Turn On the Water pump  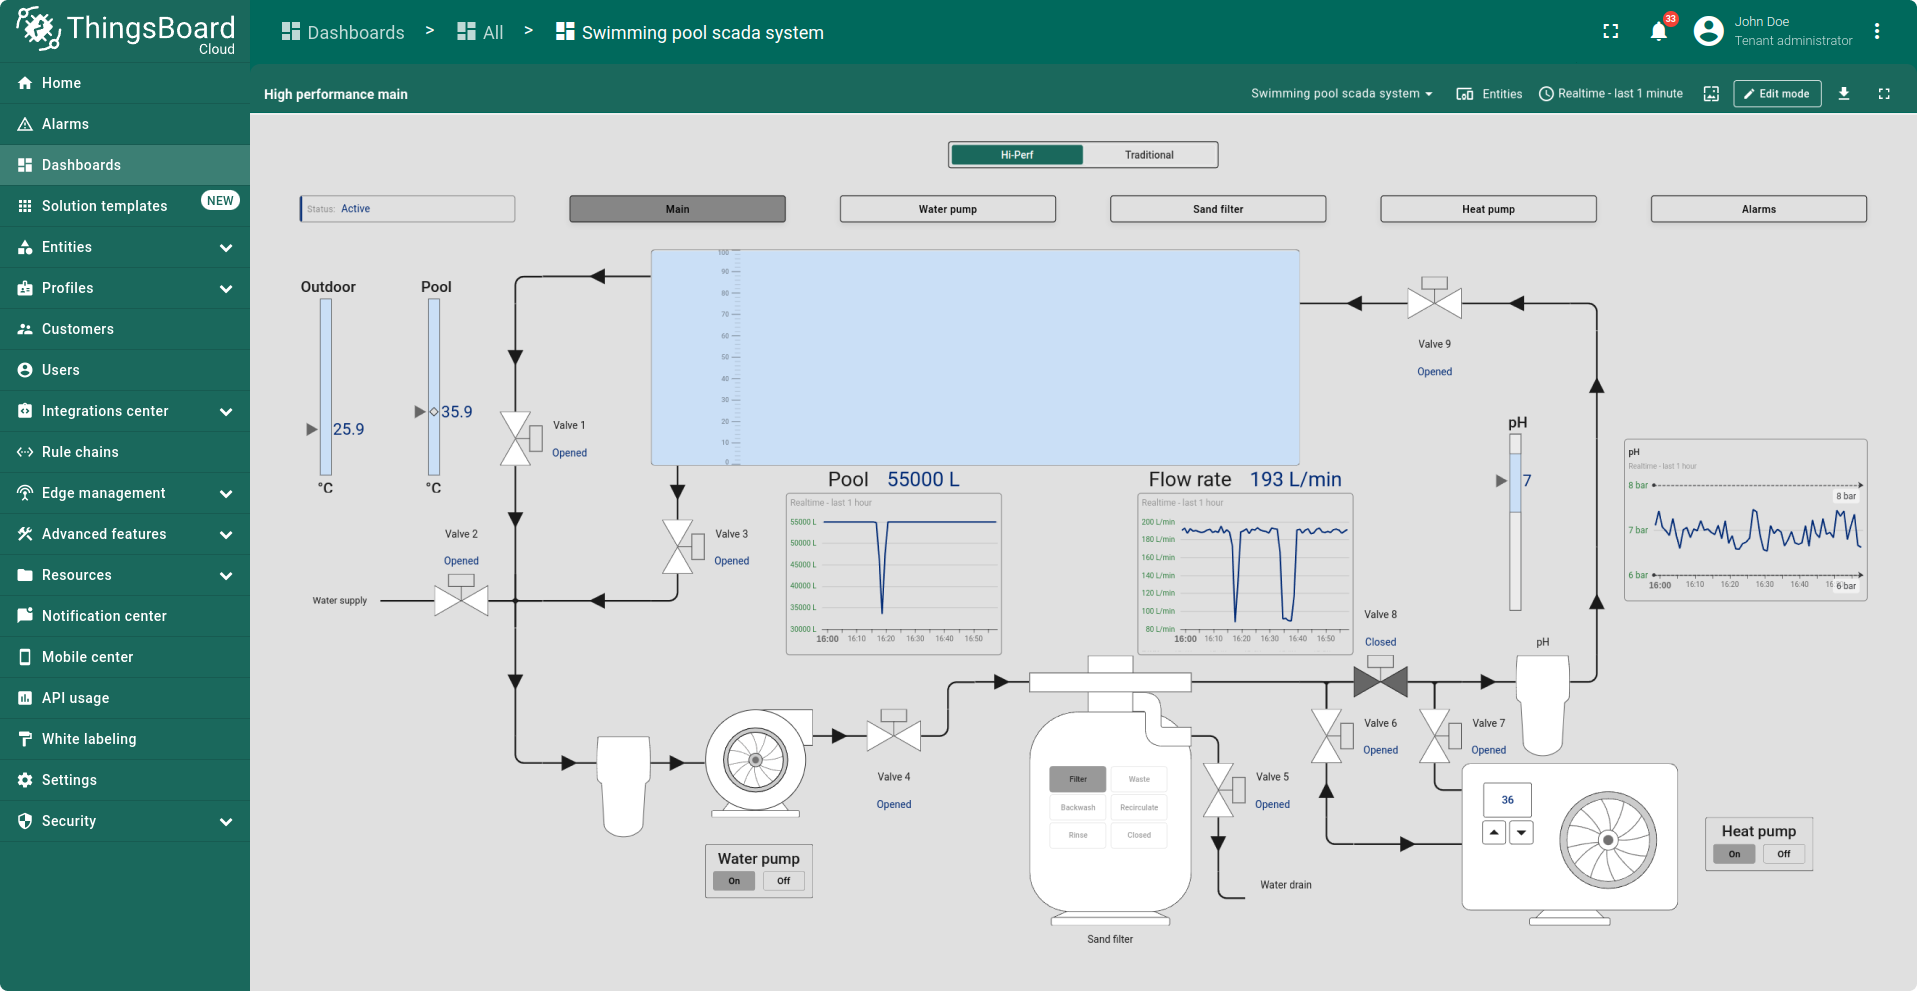point(733,881)
